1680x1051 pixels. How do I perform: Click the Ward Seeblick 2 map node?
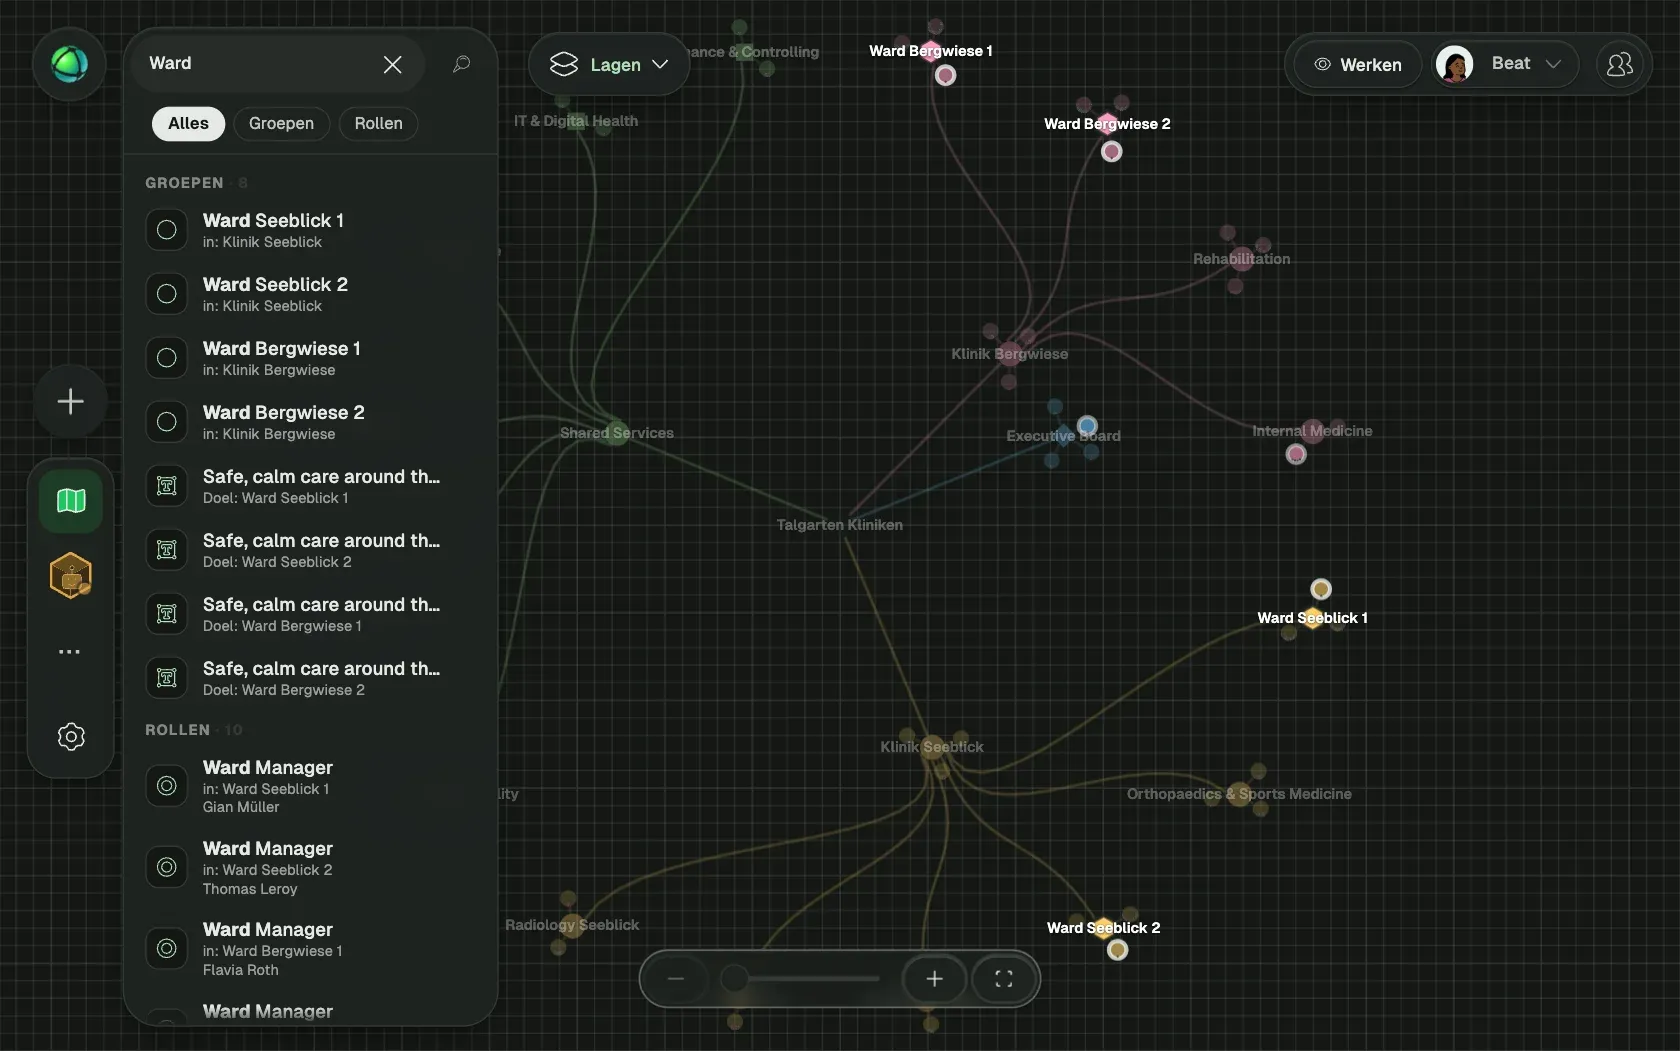point(1103,928)
